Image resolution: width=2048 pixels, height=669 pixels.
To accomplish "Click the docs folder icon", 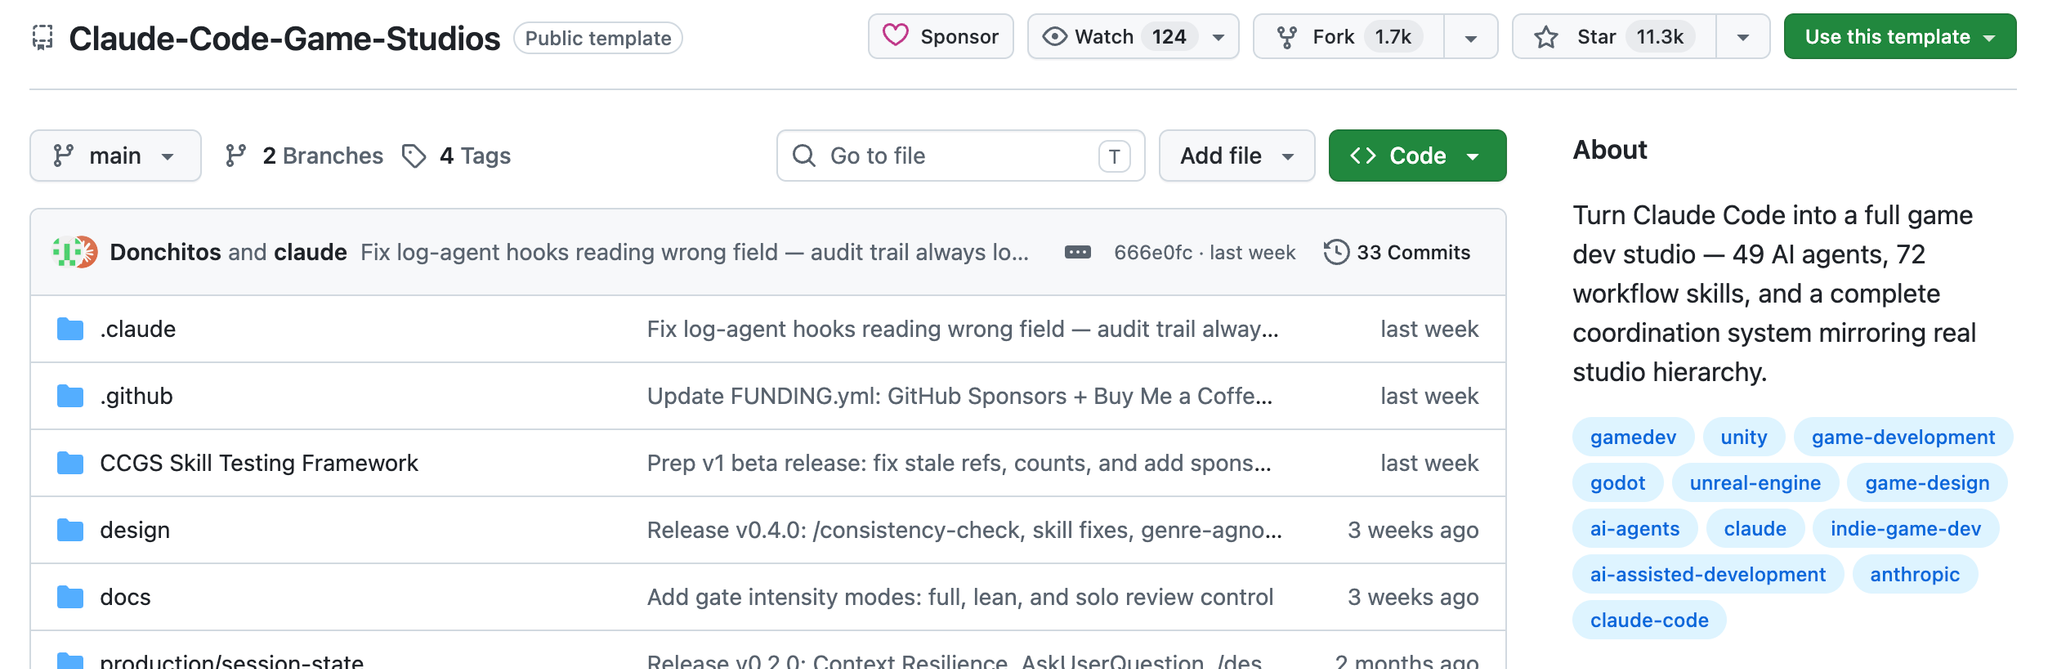I will [x=70, y=597].
